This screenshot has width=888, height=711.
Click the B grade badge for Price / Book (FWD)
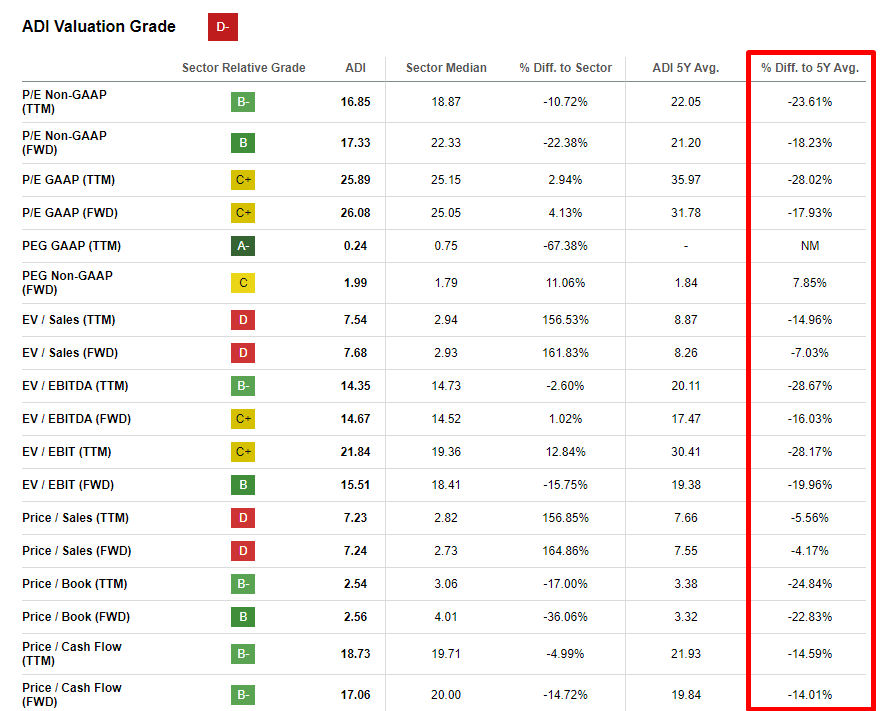[243, 617]
